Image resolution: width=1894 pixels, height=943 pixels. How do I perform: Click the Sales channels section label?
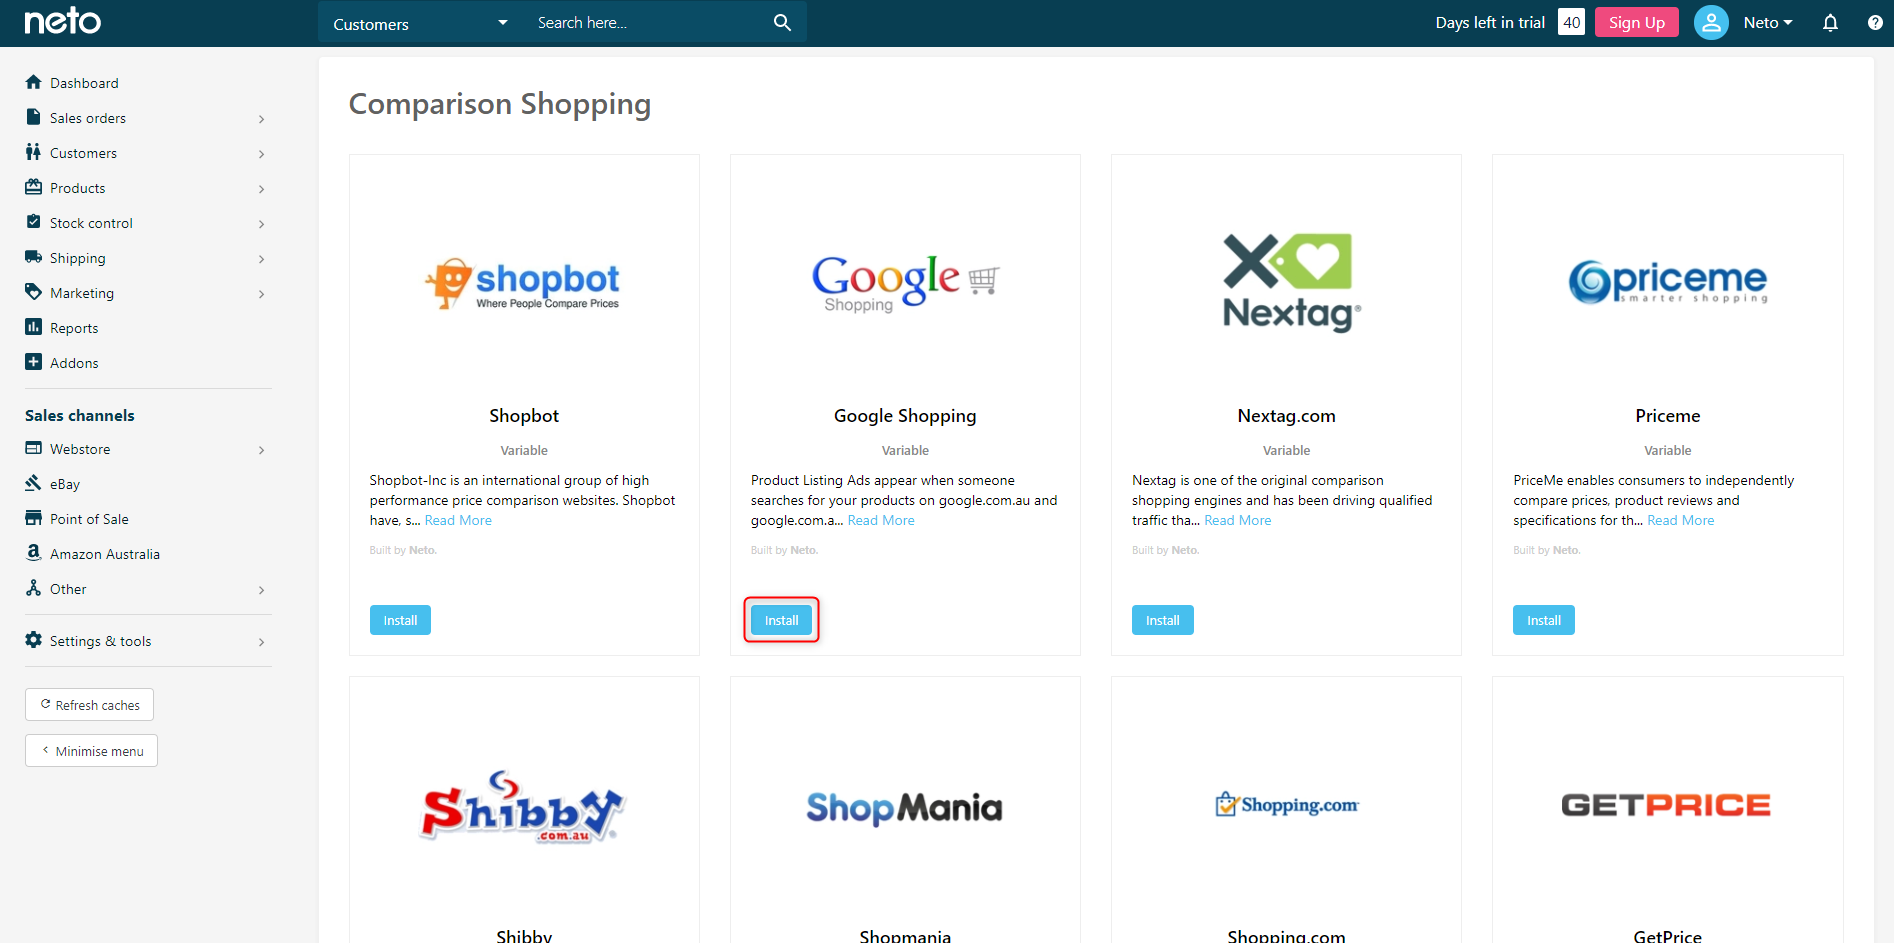click(x=80, y=415)
